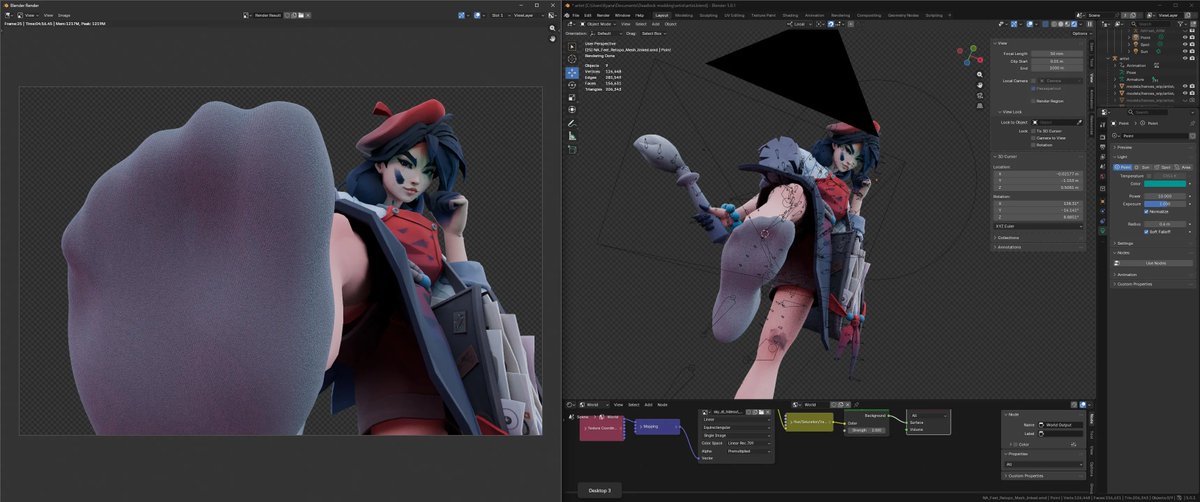Click the Select Box tool icon
Screen dimensions: 1200x502
pos(571,46)
